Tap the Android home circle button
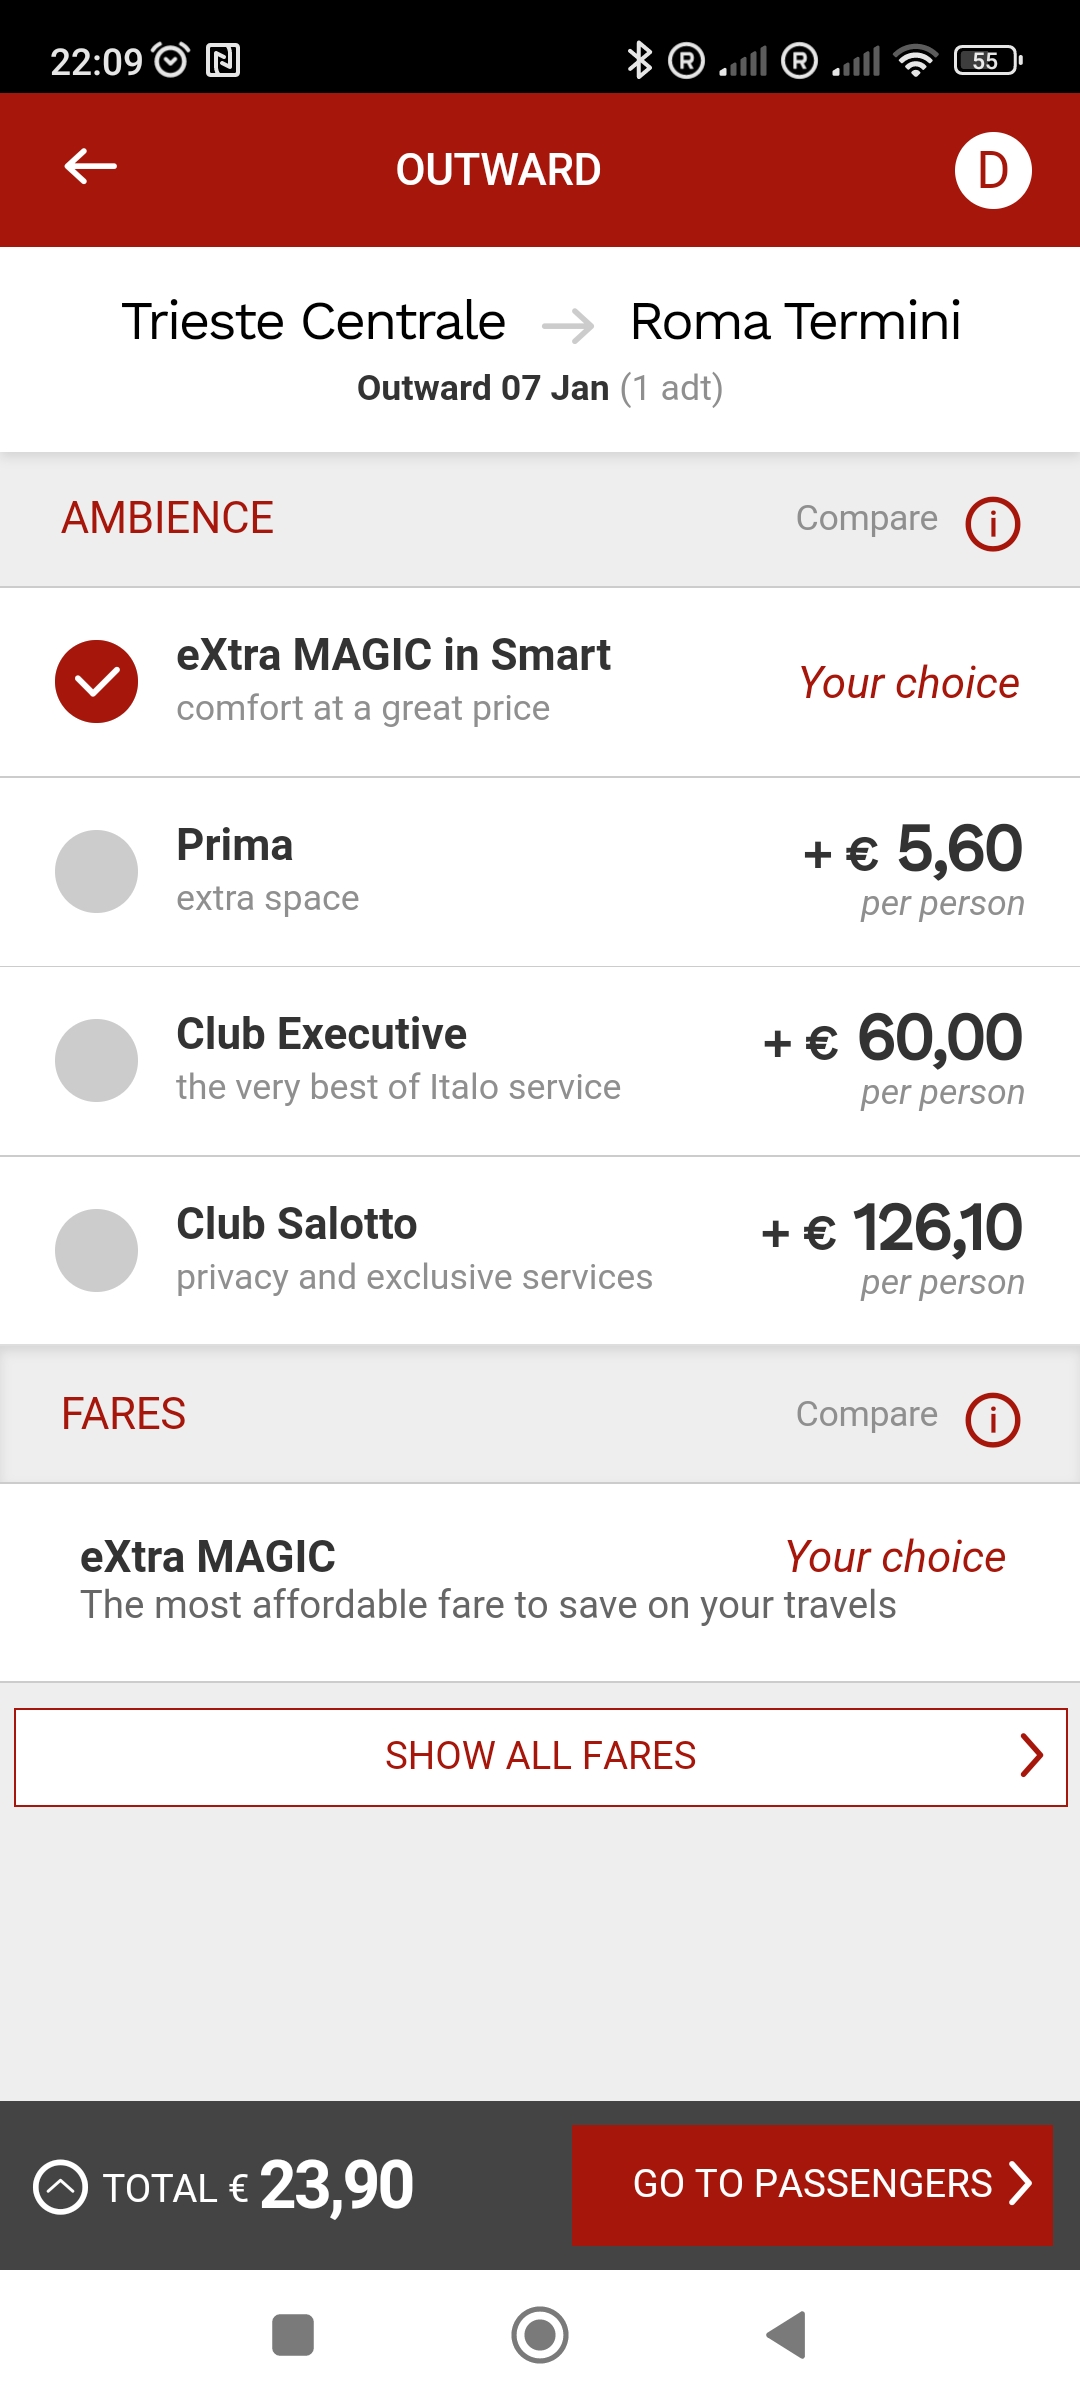1080x2400 pixels. coord(540,2335)
